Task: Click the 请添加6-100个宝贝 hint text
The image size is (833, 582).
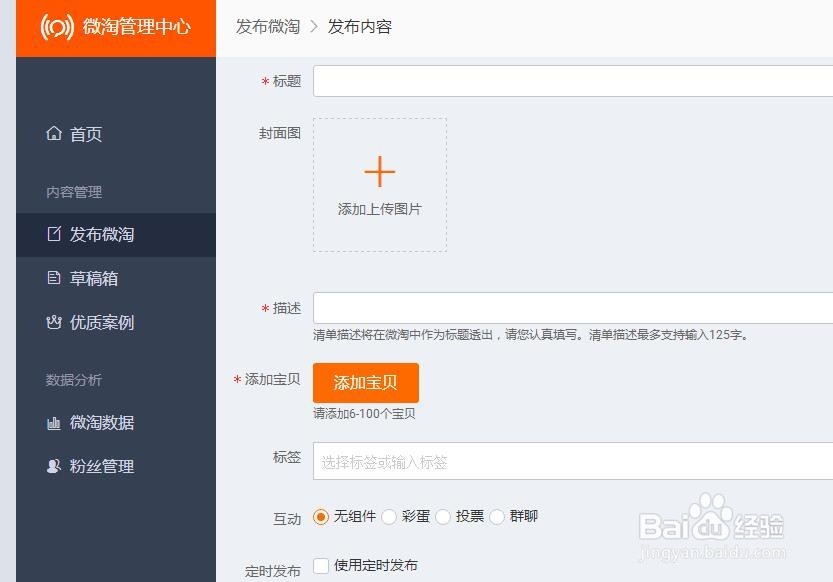Action: [x=364, y=414]
